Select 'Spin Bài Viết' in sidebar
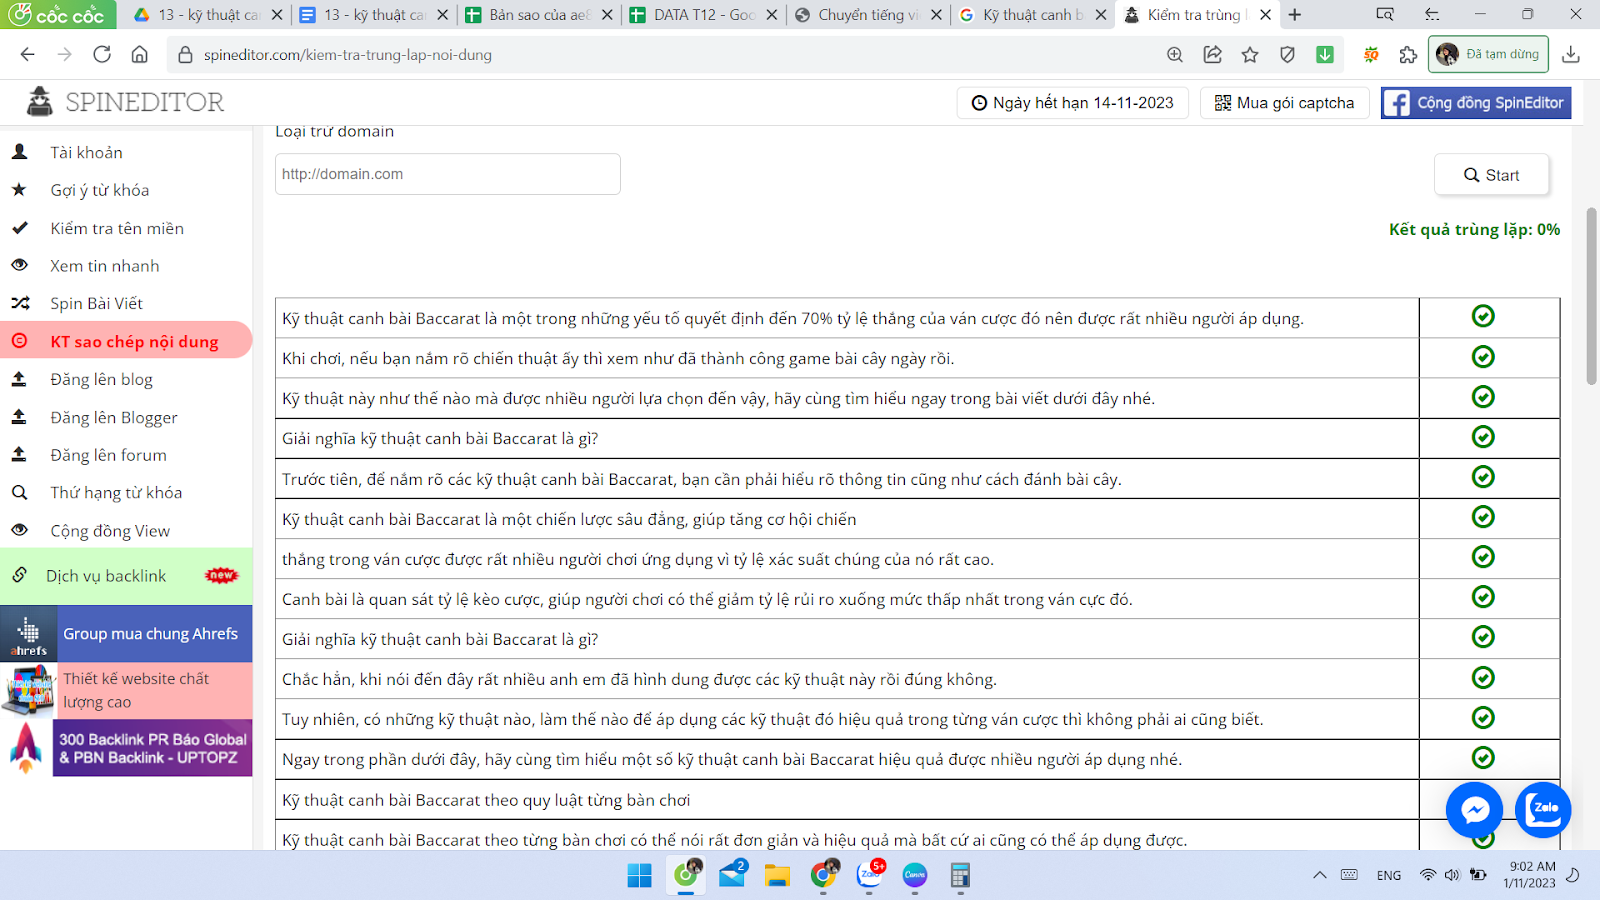Image resolution: width=1600 pixels, height=900 pixels. point(97,303)
